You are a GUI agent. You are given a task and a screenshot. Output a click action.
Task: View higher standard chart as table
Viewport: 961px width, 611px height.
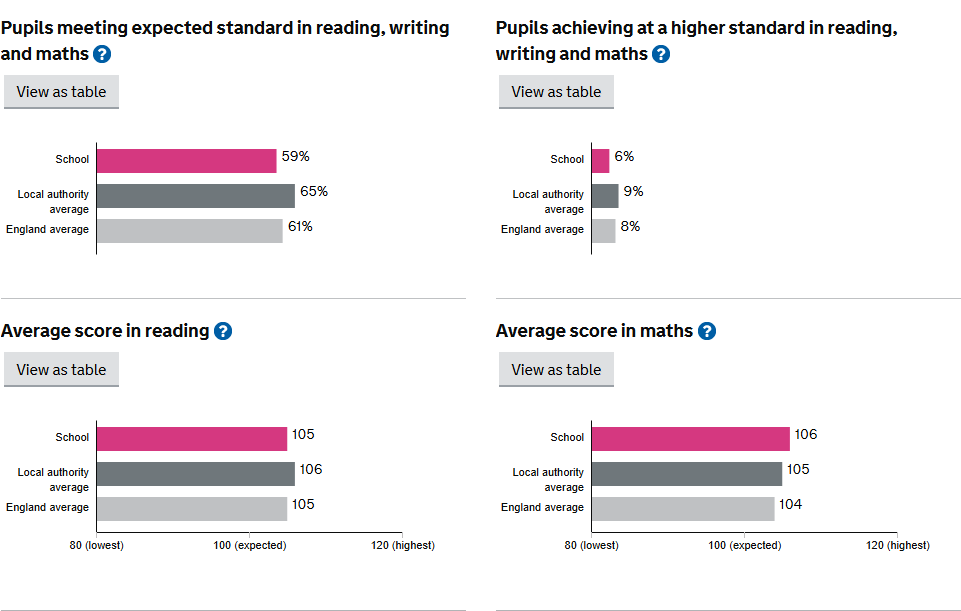click(x=556, y=92)
